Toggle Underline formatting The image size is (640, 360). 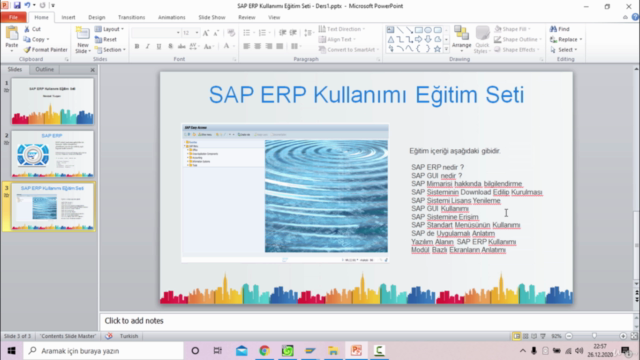tap(159, 47)
